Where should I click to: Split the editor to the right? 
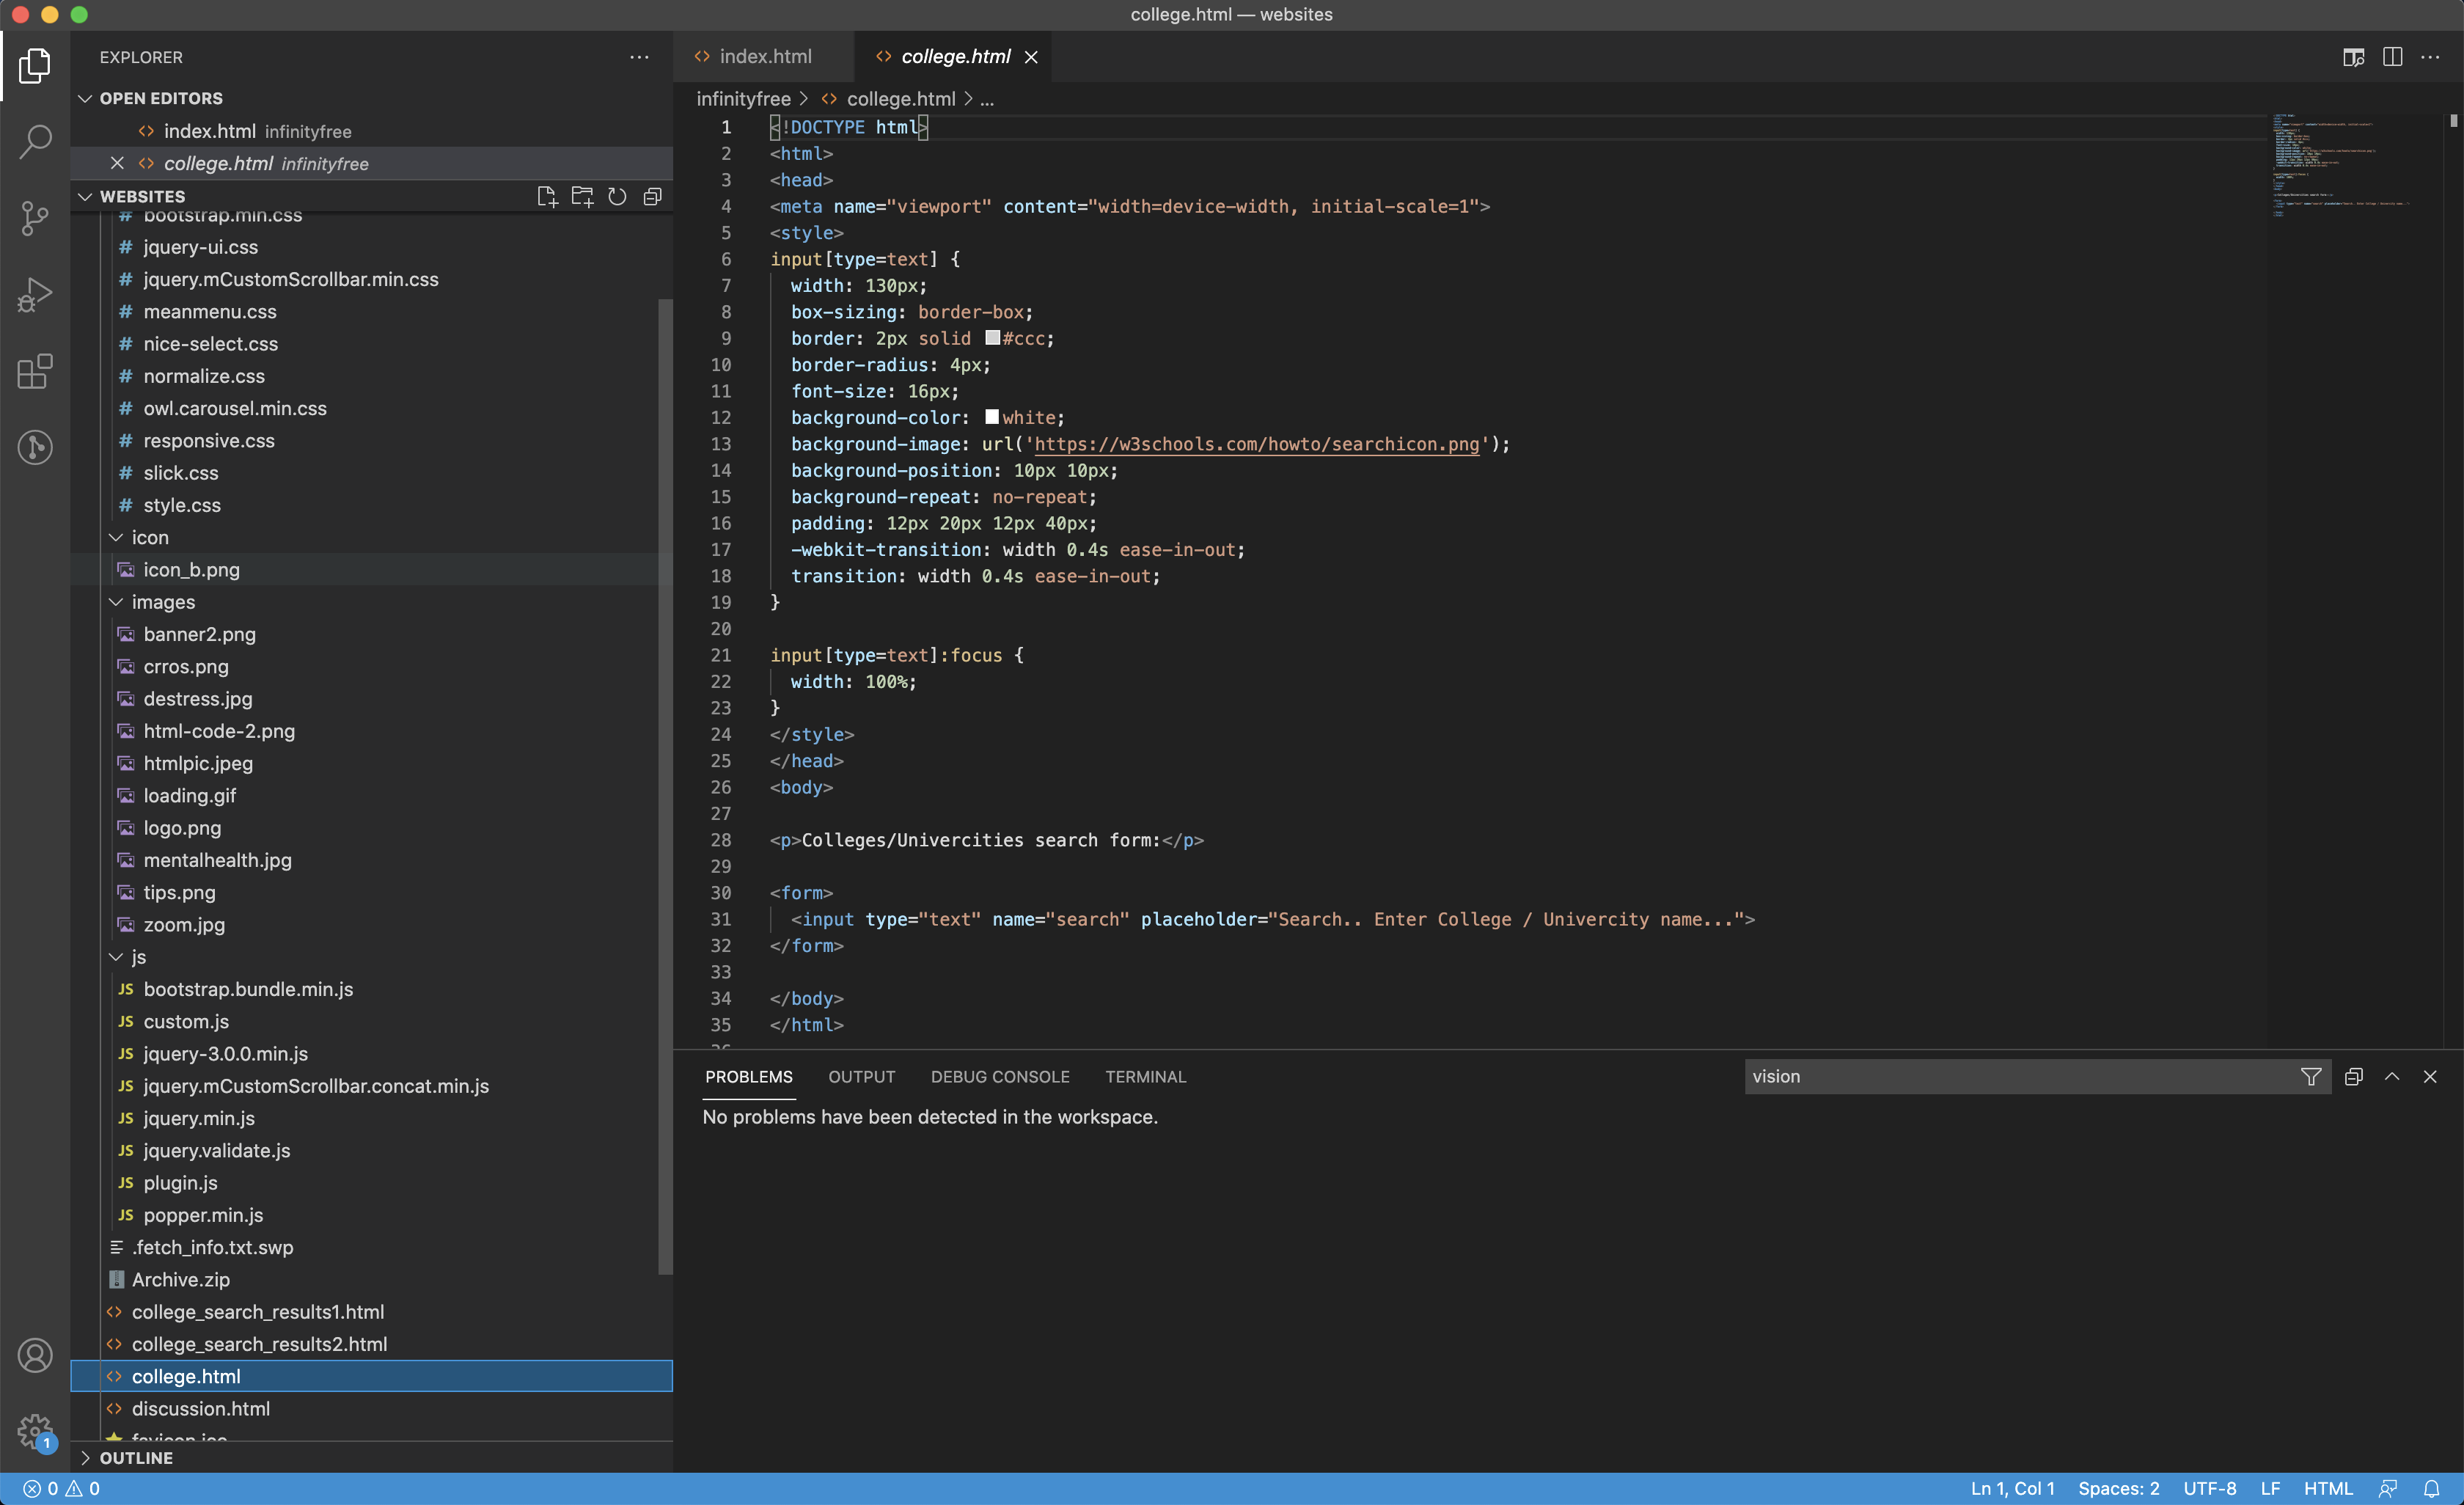pos(2392,57)
